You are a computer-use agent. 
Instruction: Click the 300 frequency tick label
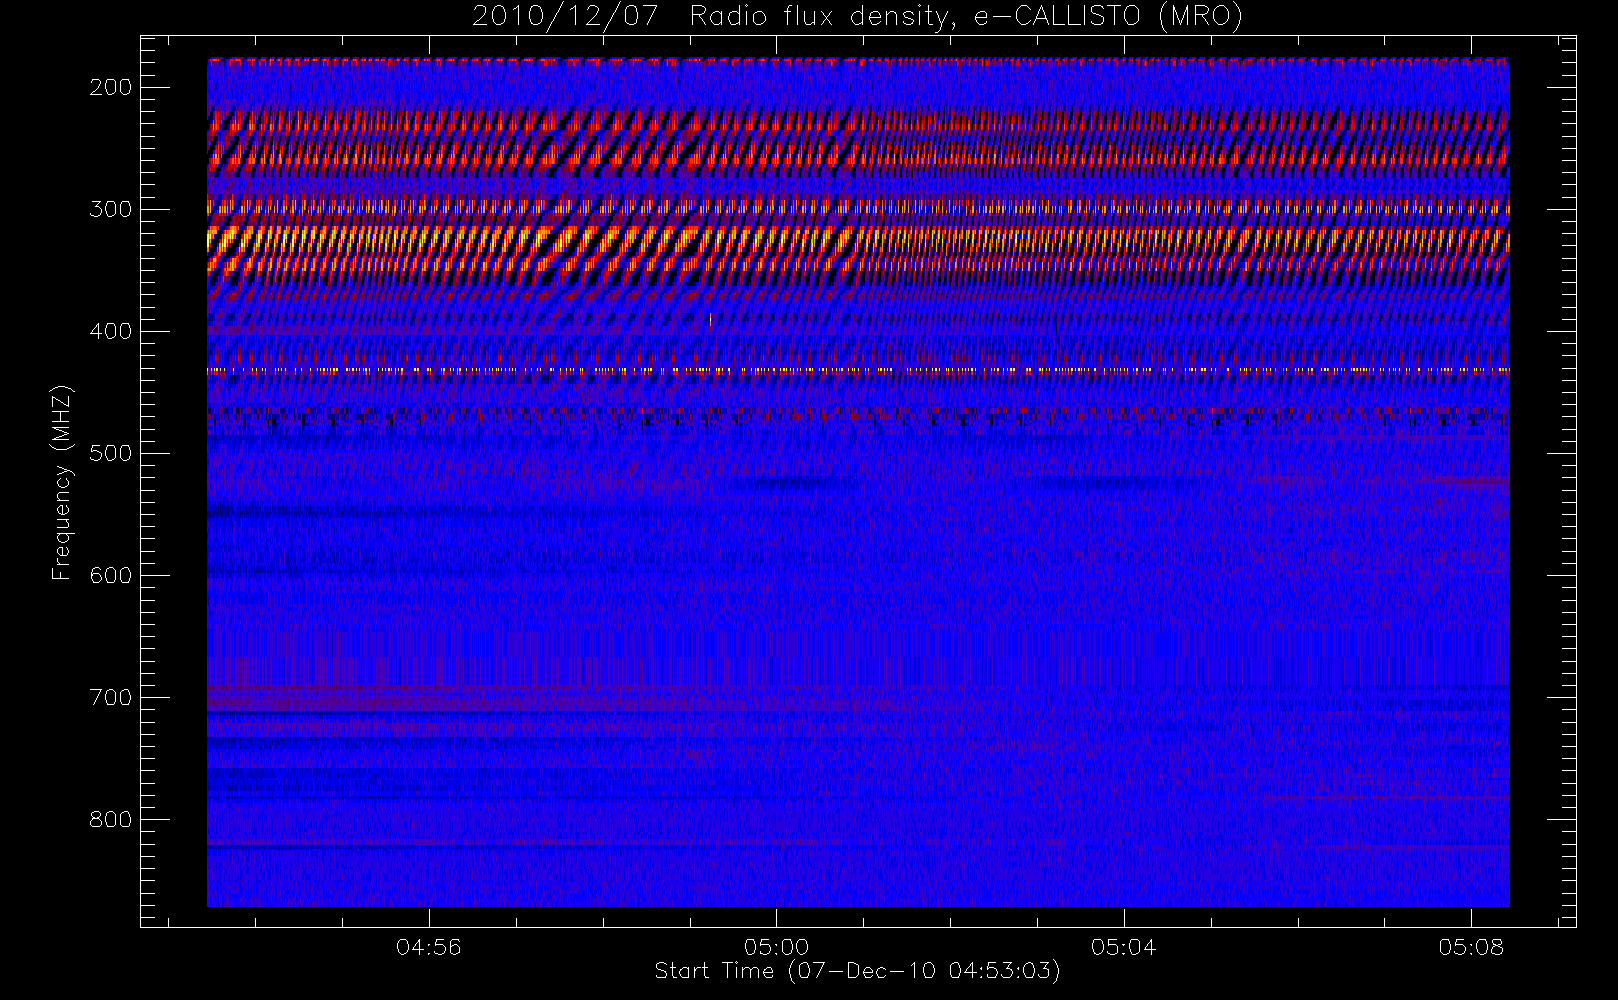pyautogui.click(x=111, y=209)
